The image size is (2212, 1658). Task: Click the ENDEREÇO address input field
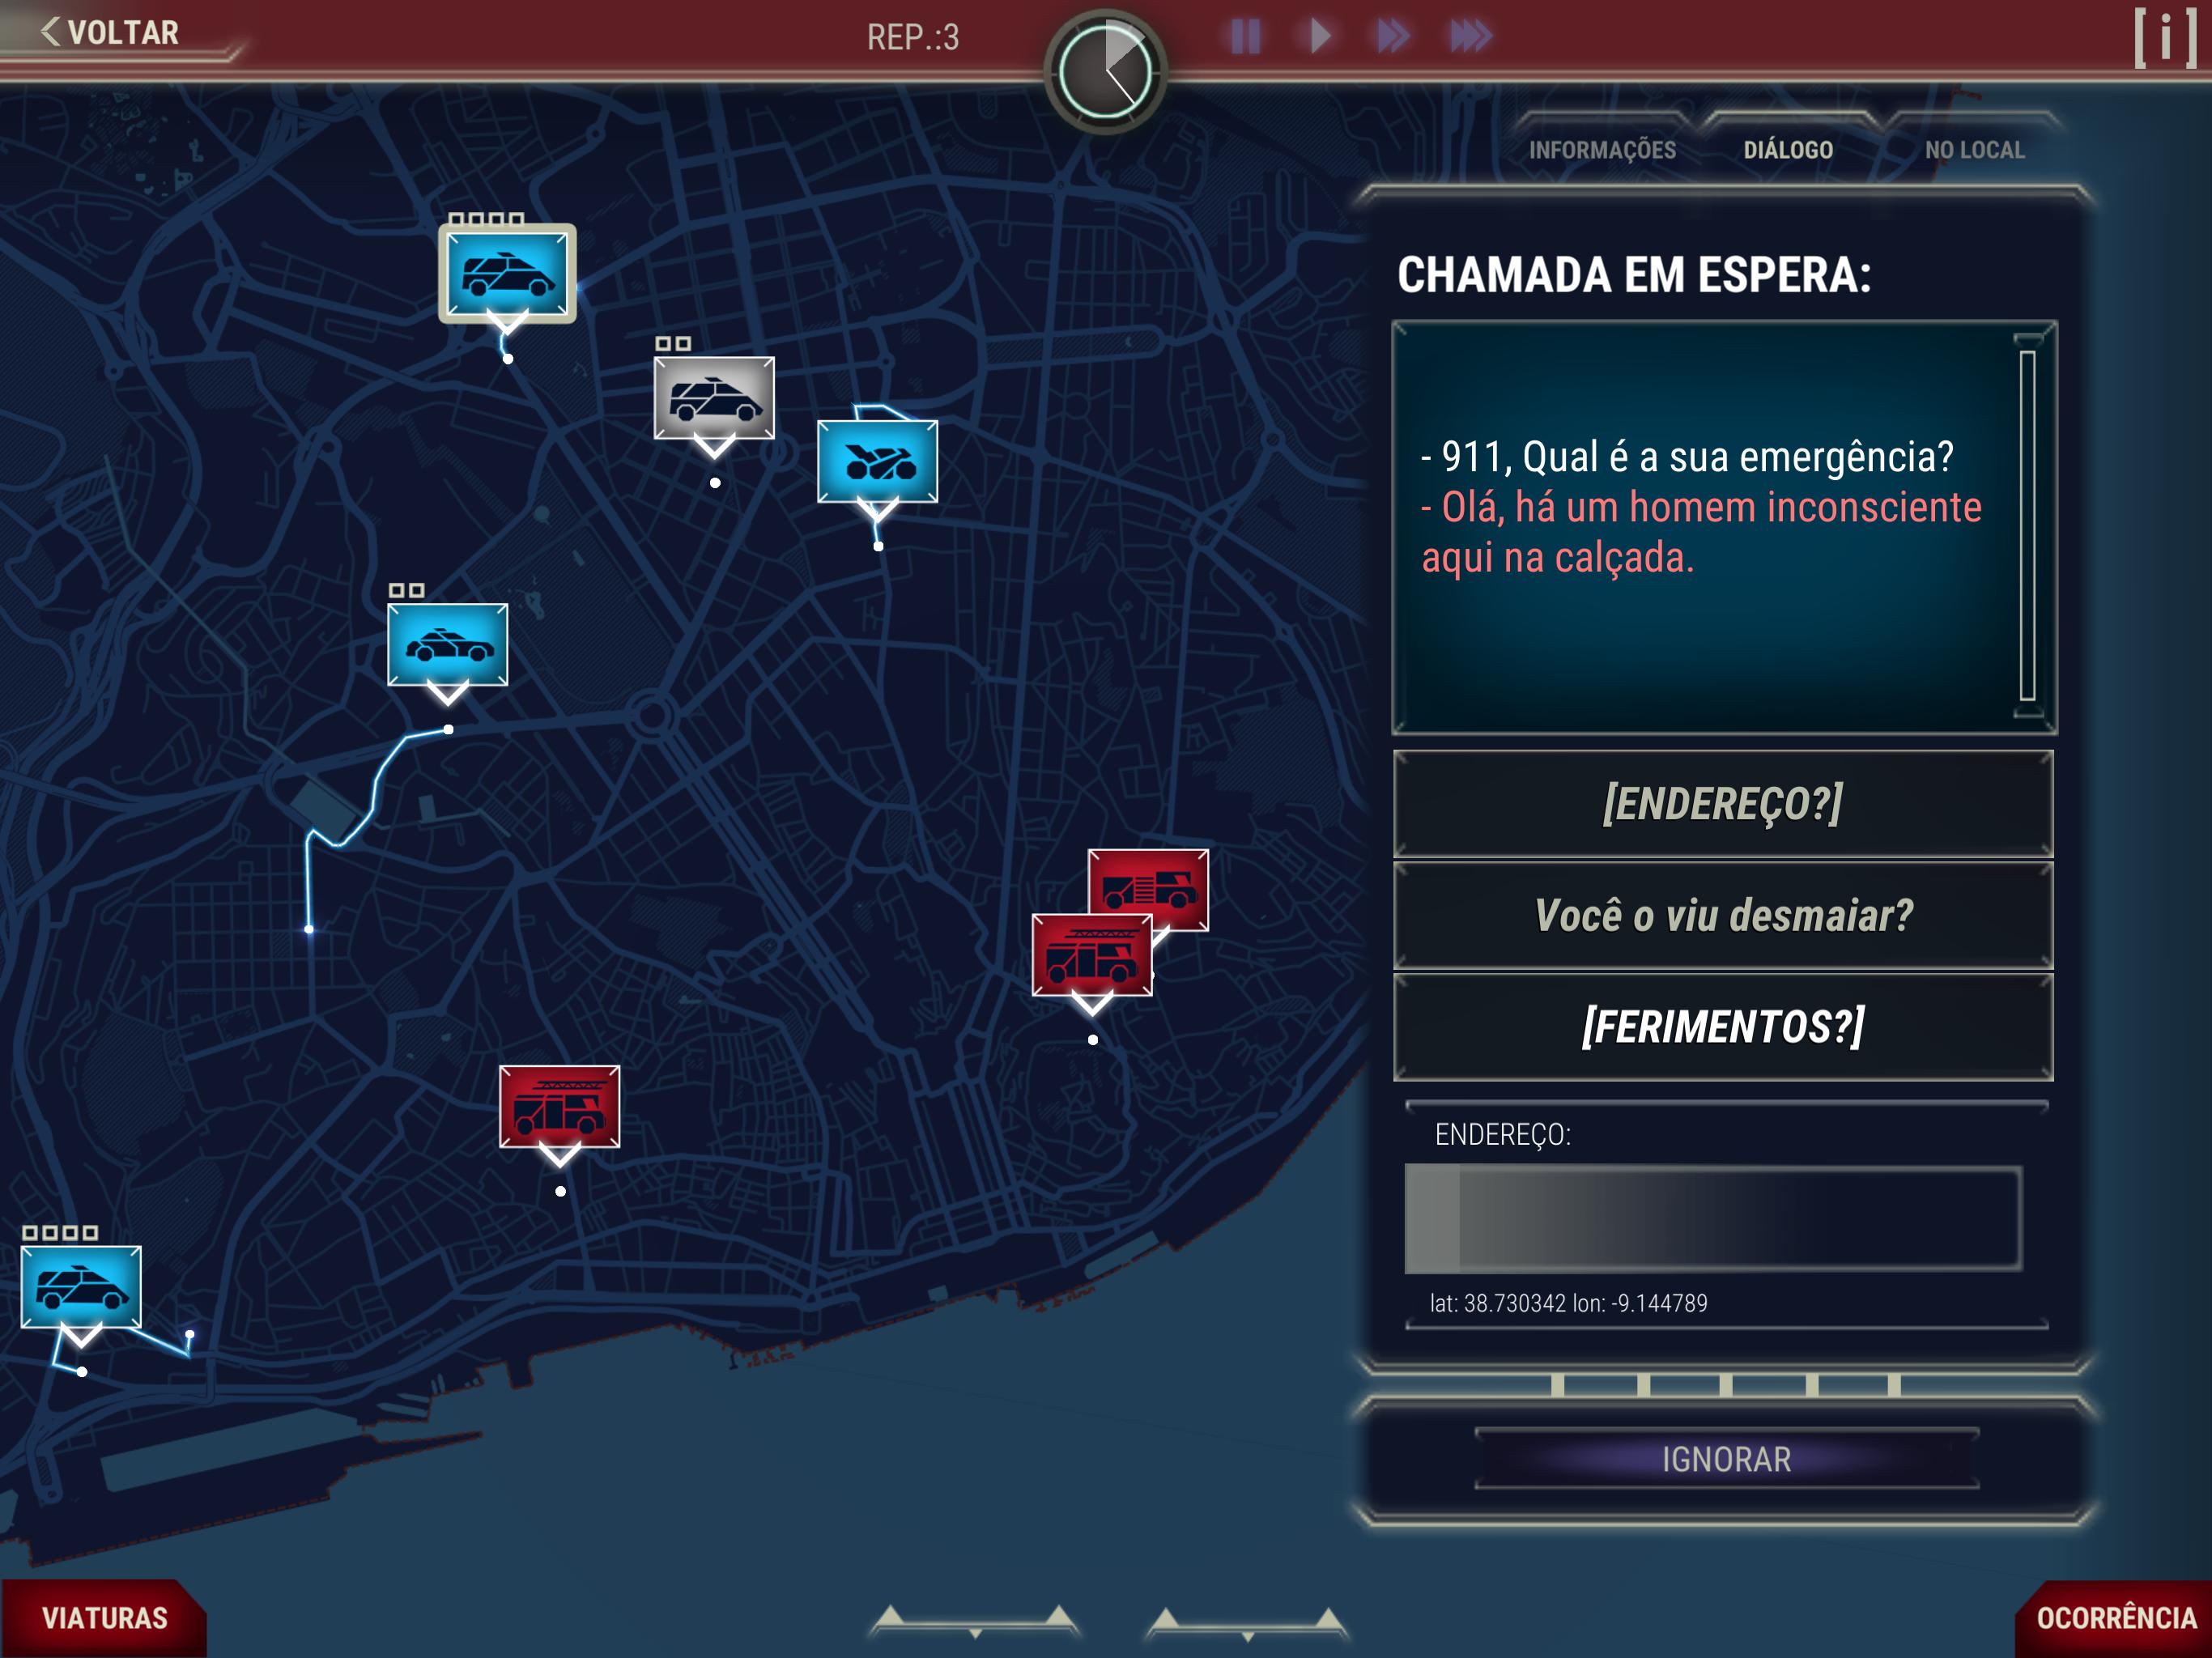click(1713, 1218)
